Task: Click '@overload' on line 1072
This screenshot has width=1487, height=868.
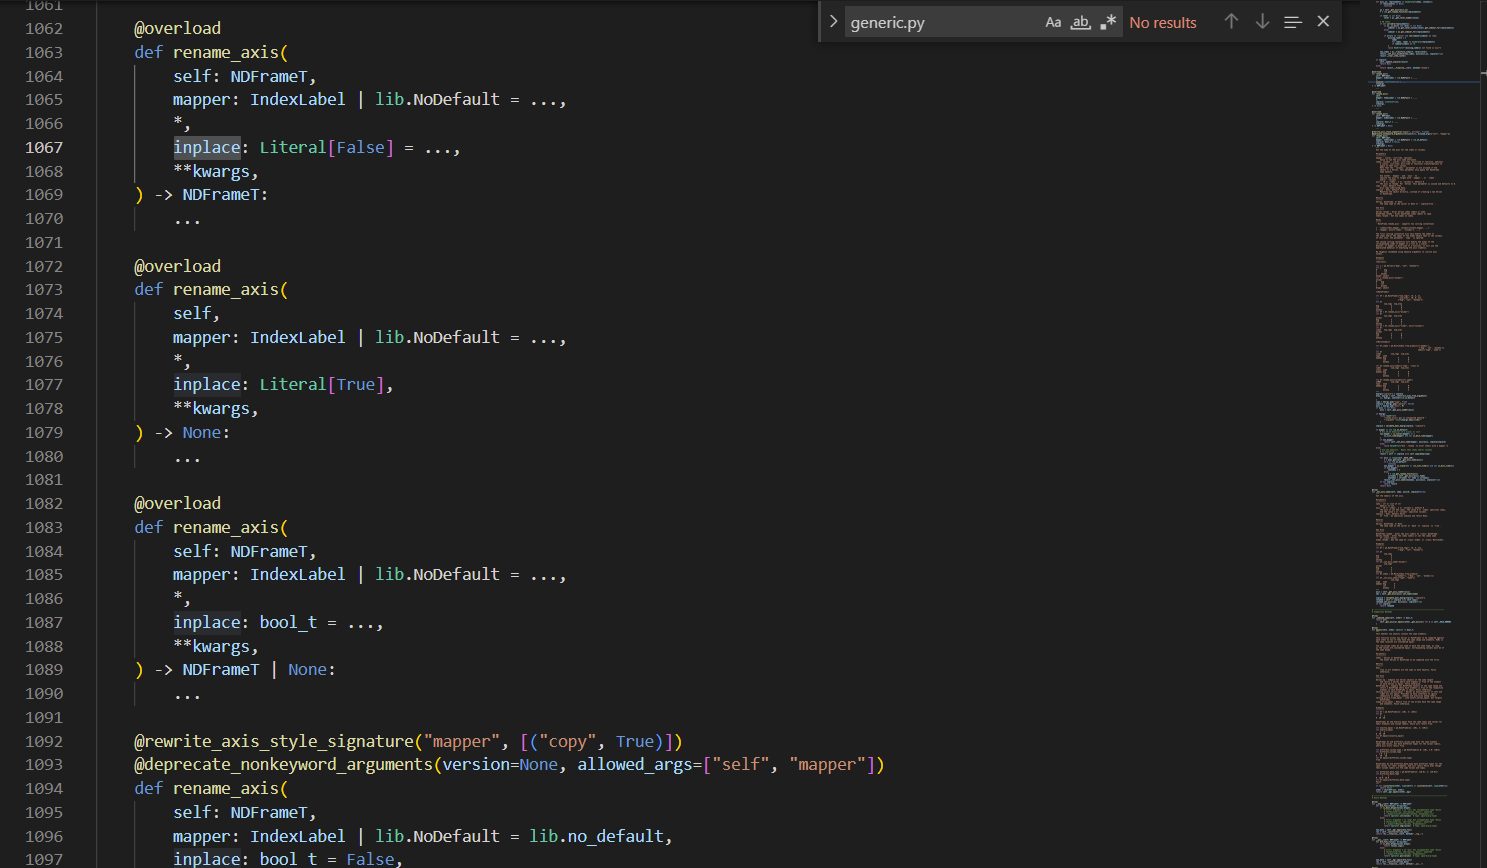Action: (x=178, y=266)
